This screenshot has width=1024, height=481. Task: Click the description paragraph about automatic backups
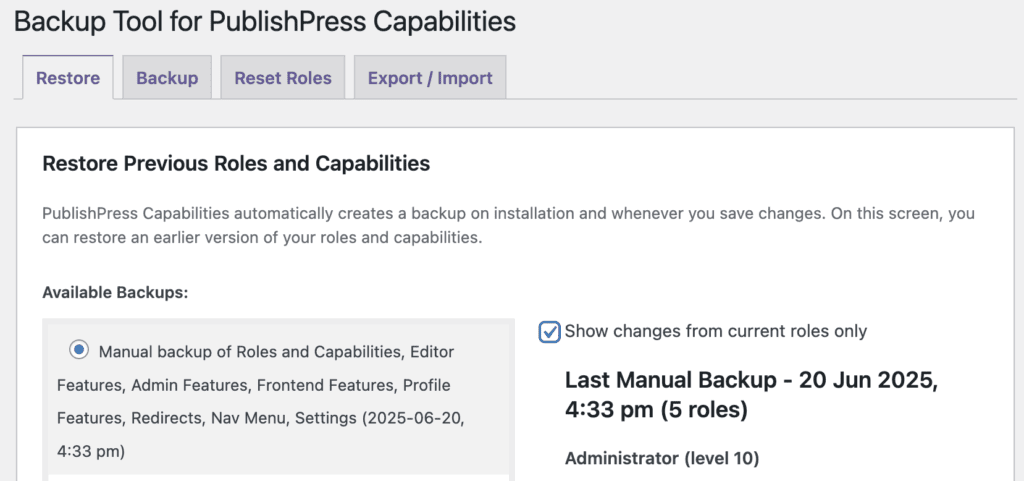pos(508,226)
